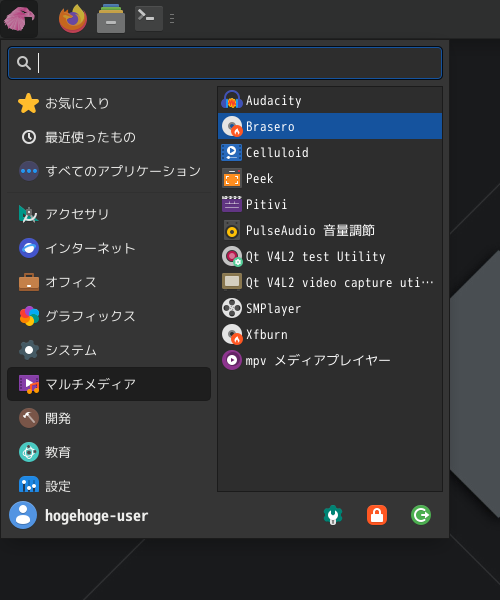Launch mpv メディアプレイヤー
This screenshot has height=600, width=500.
pos(330,360)
